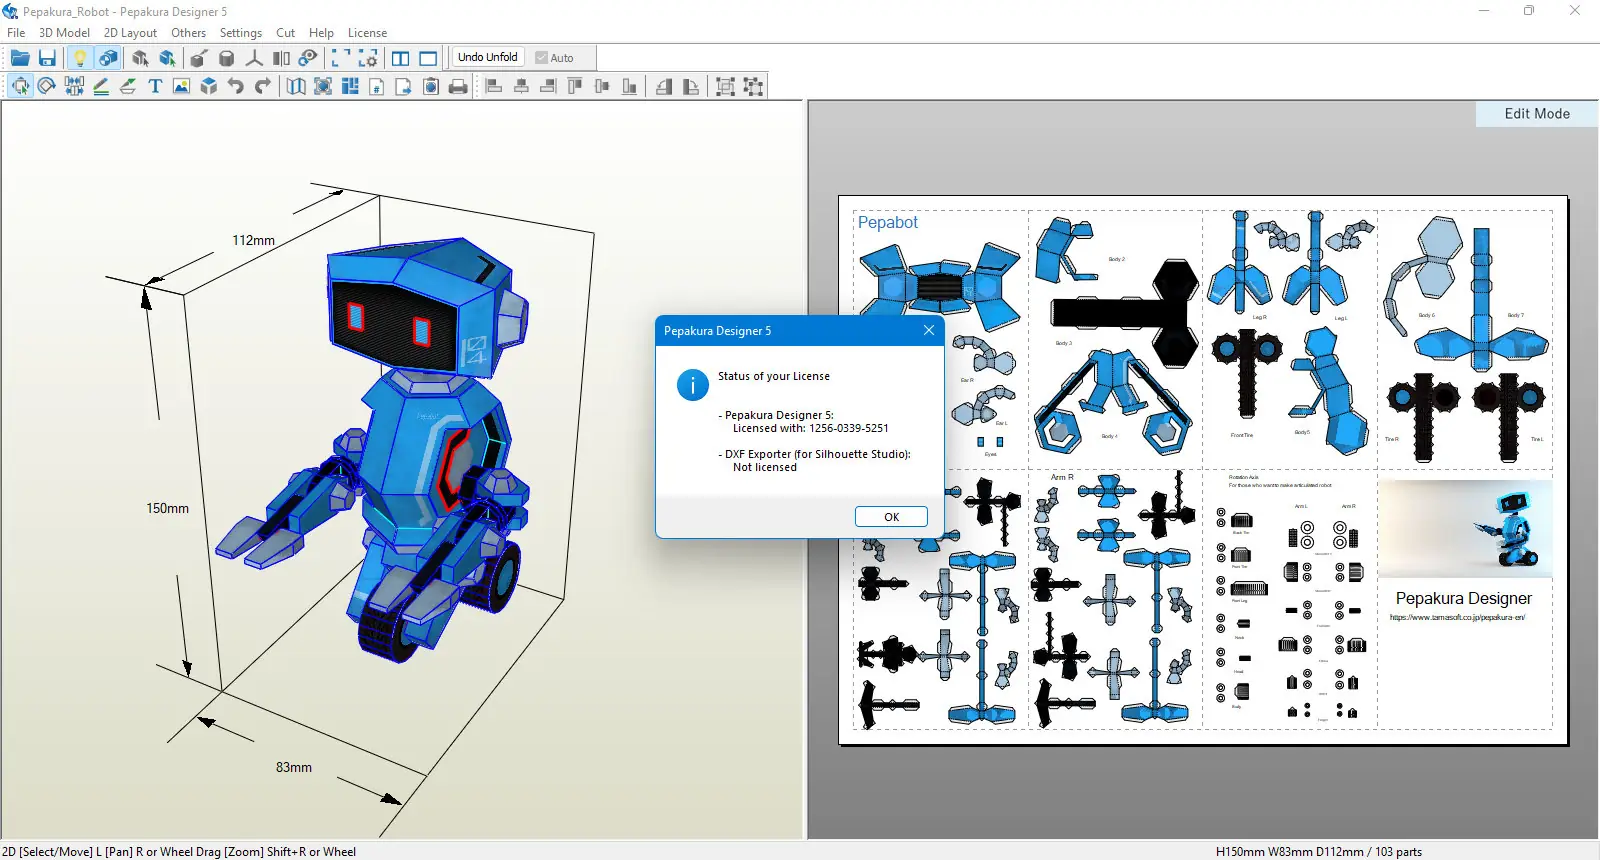Click the Edit Mode label
This screenshot has height=860, width=1600.
coord(1536,114)
